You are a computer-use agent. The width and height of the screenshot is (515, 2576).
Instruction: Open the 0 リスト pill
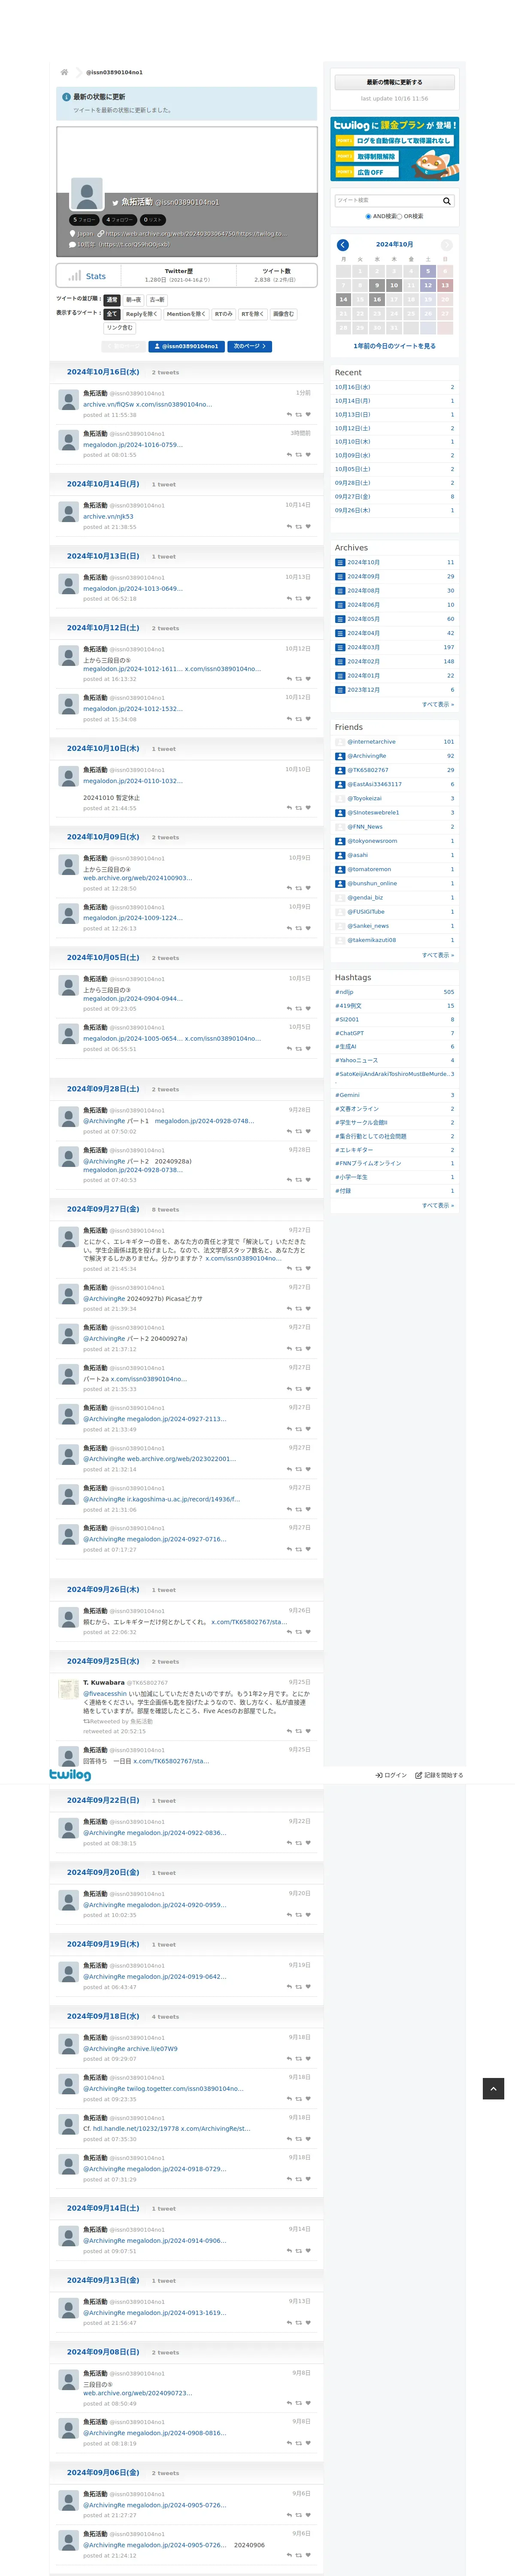coord(153,220)
